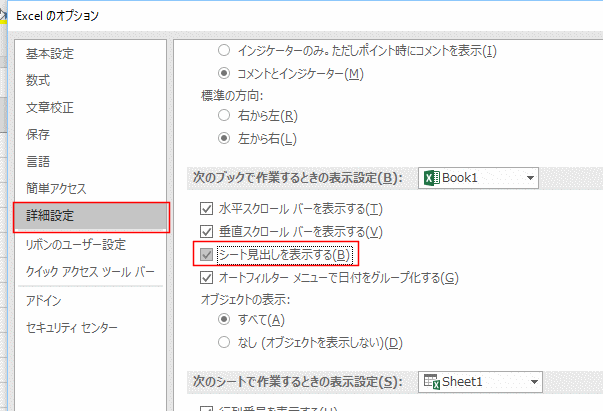Click the オブジェクトの表示 label

pos(245,299)
